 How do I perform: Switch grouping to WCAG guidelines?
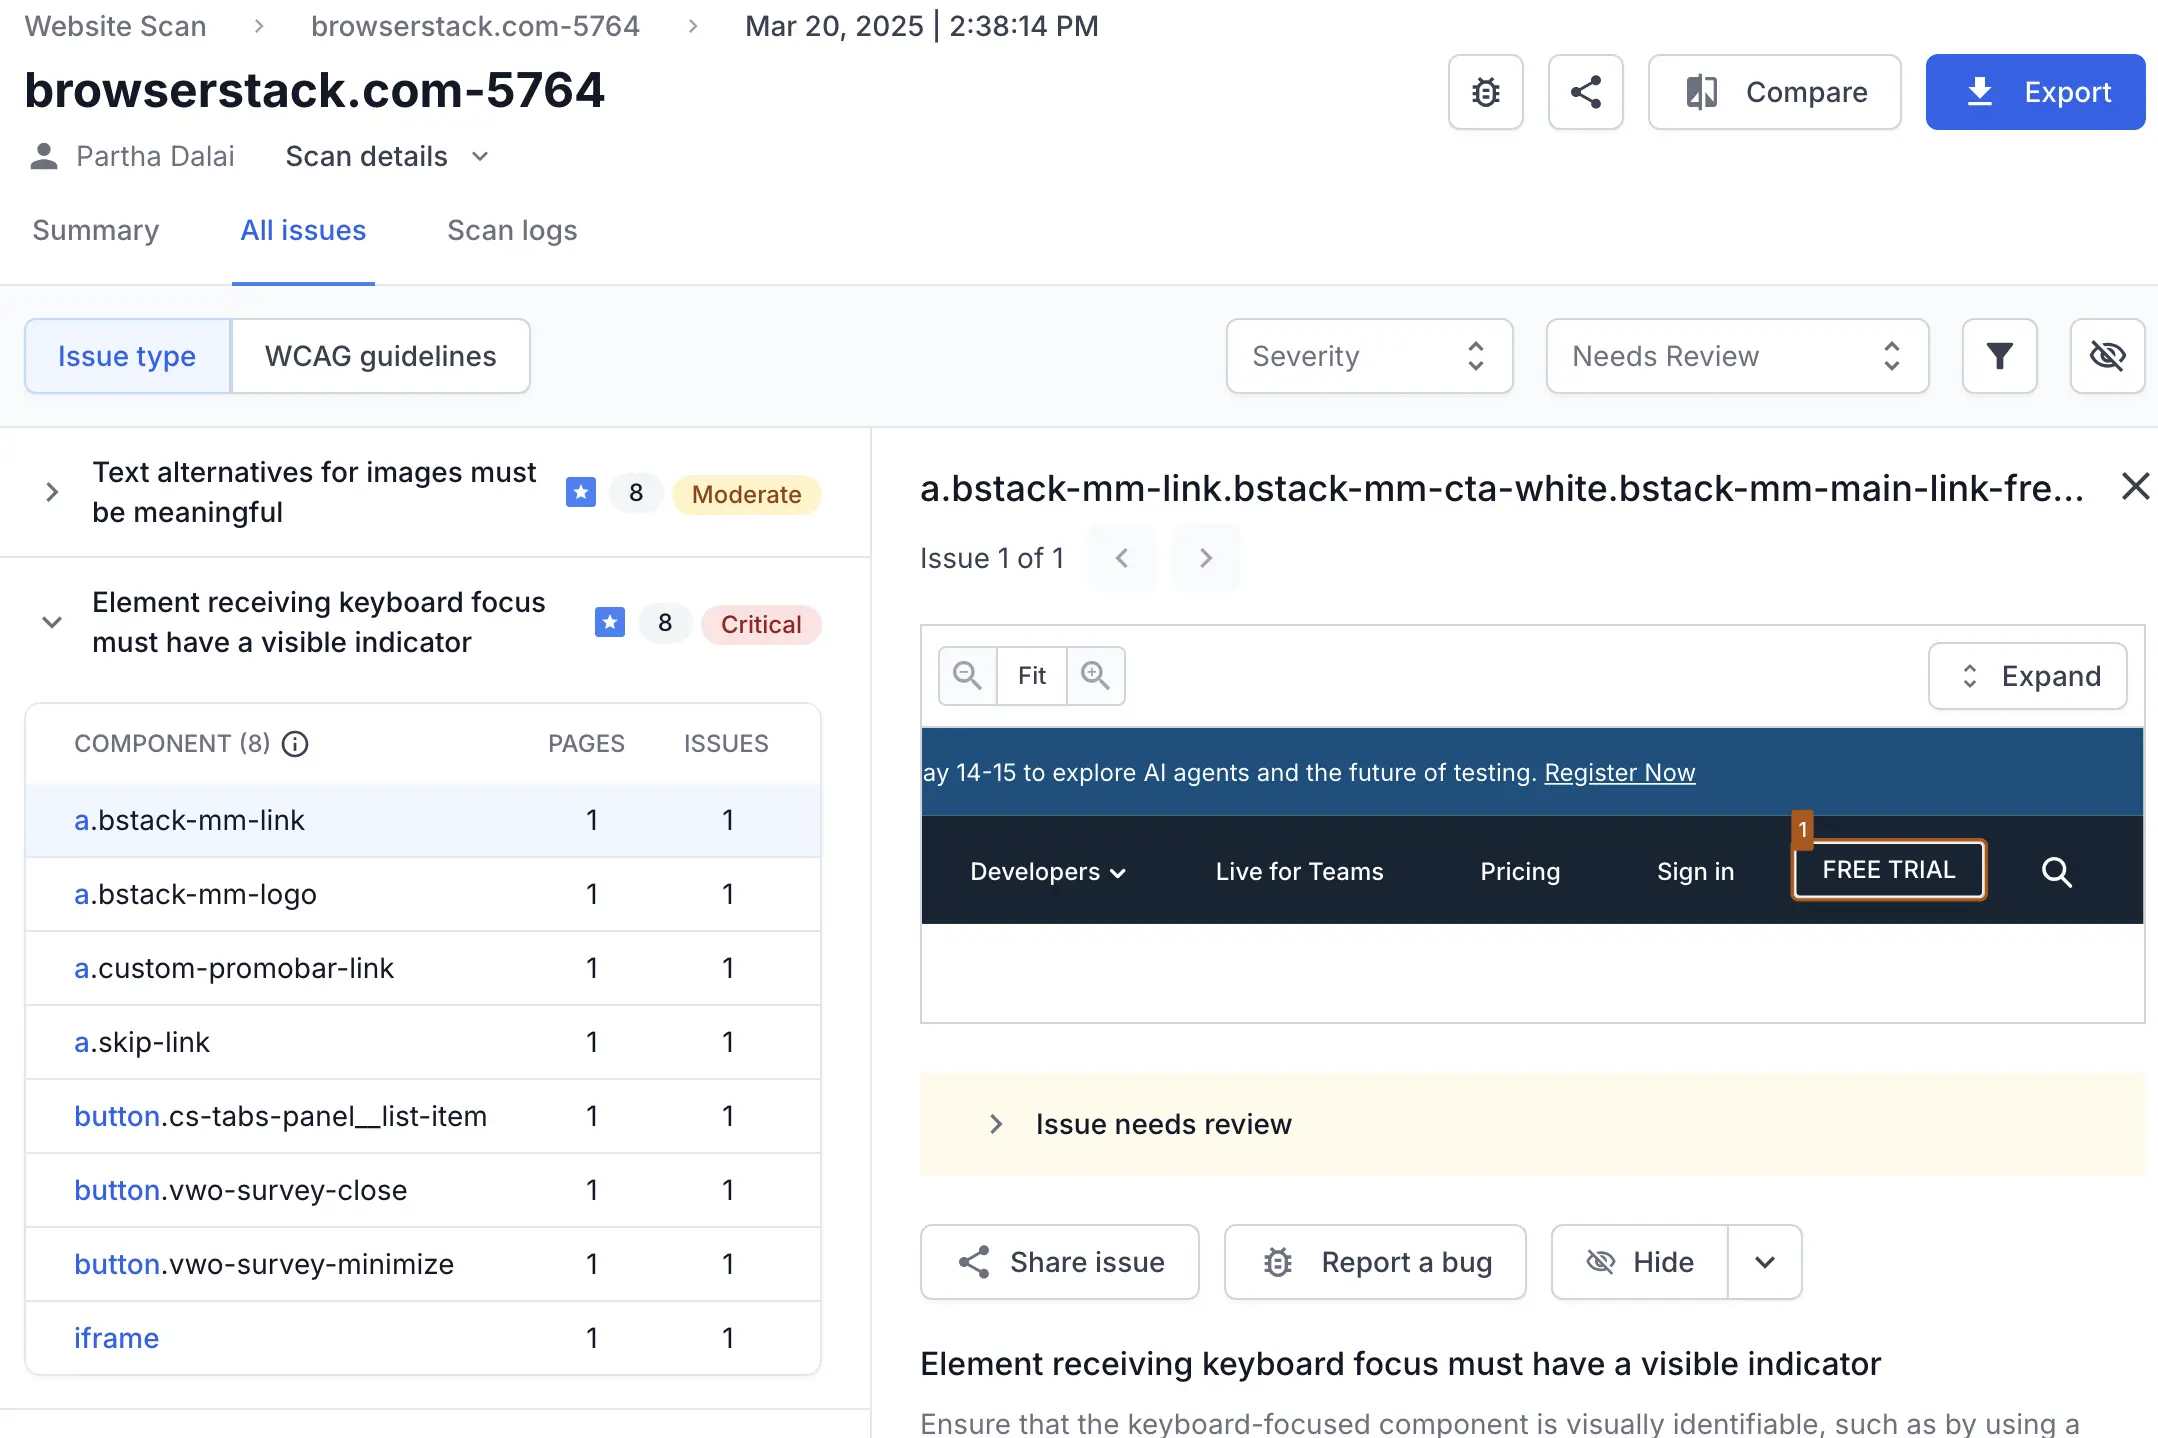click(x=380, y=356)
